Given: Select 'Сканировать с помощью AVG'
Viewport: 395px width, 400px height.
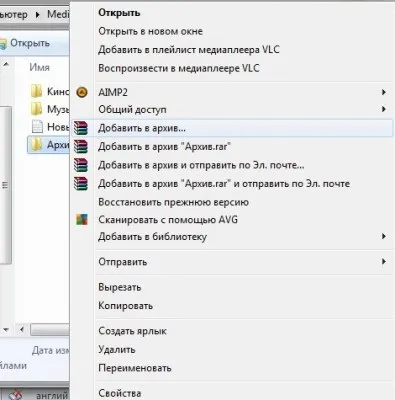Looking at the screenshot, I should coord(232,220).
